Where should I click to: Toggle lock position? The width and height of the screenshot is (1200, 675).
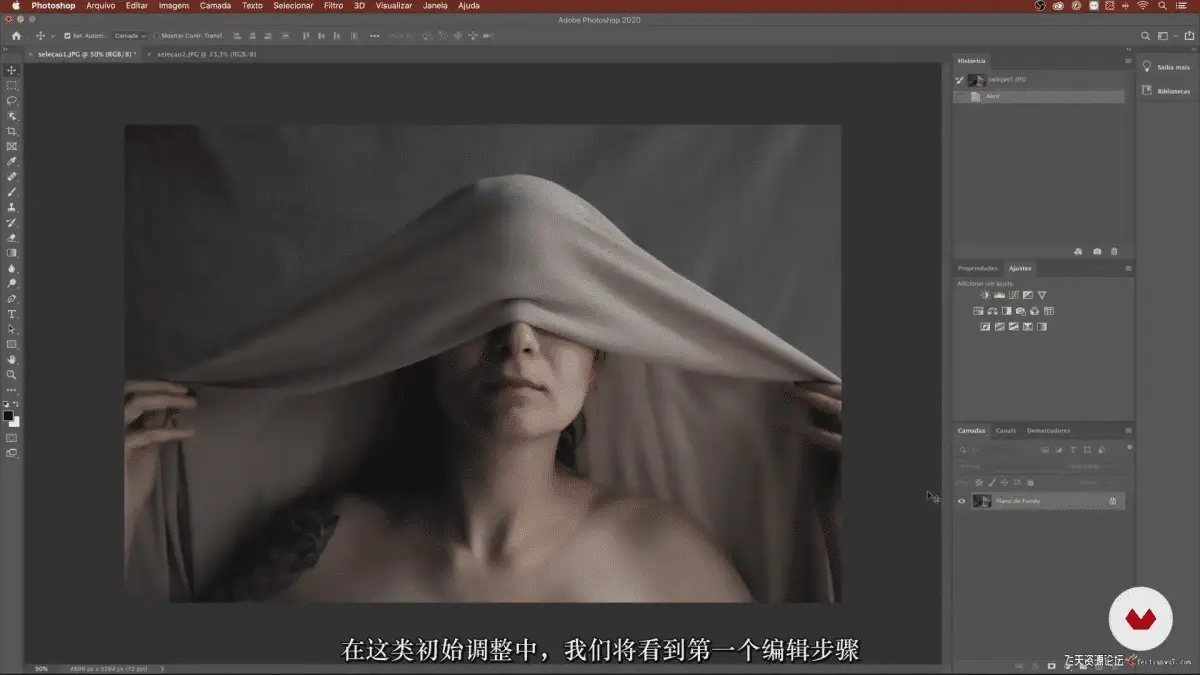point(1004,482)
